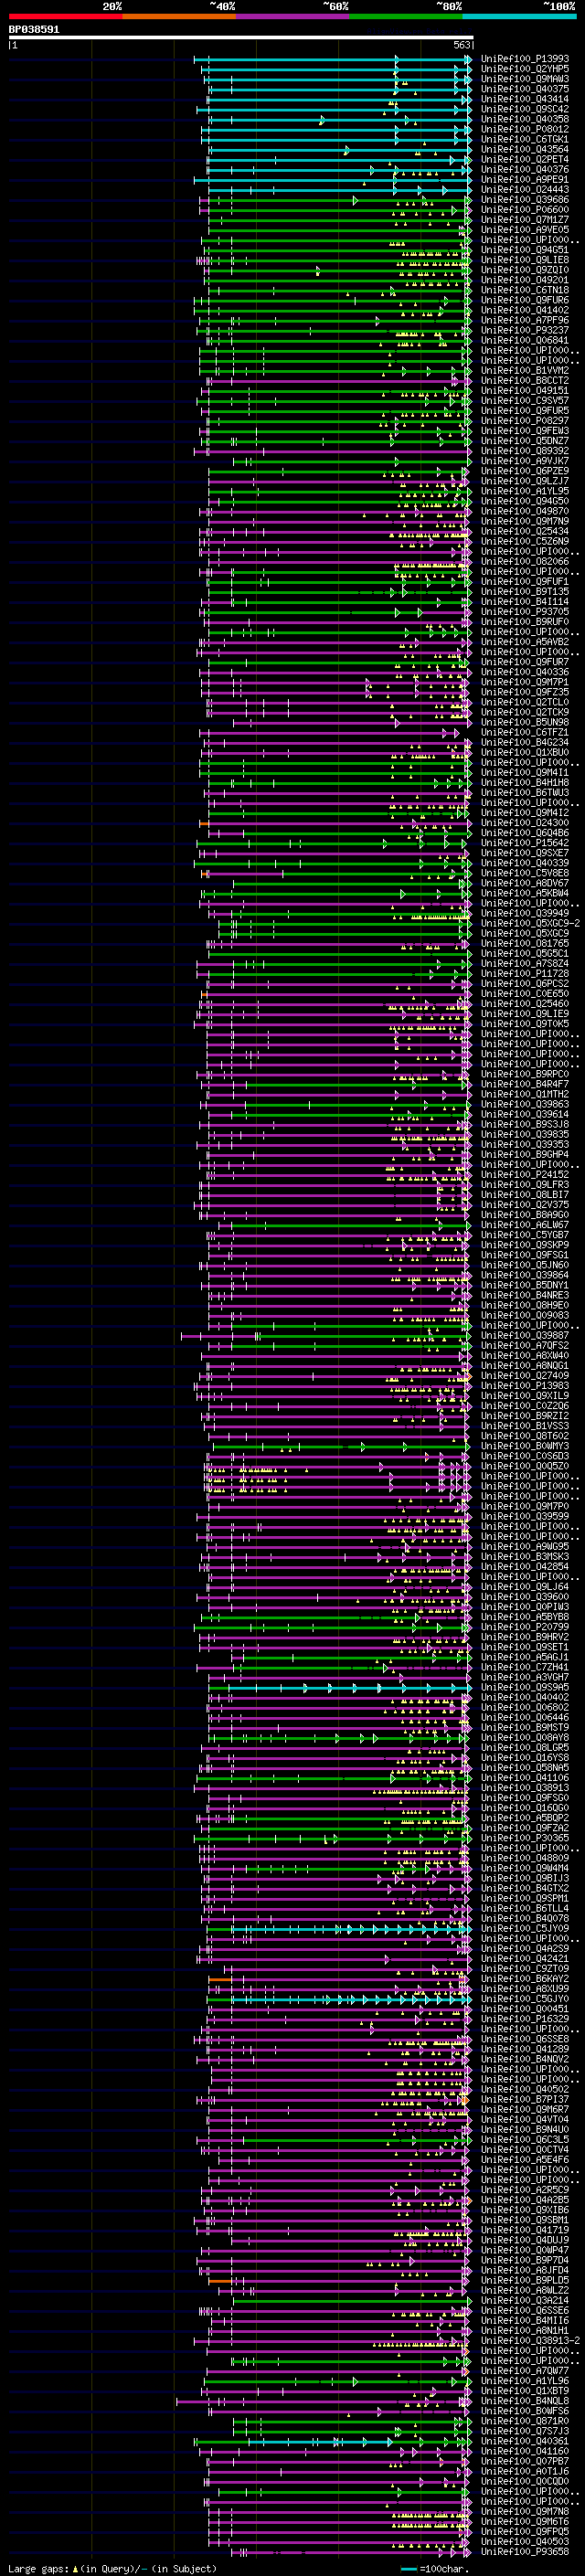Select the UniRef100_Q41719 label
The width and height of the screenshot is (585, 2576).
pos(525,2230)
